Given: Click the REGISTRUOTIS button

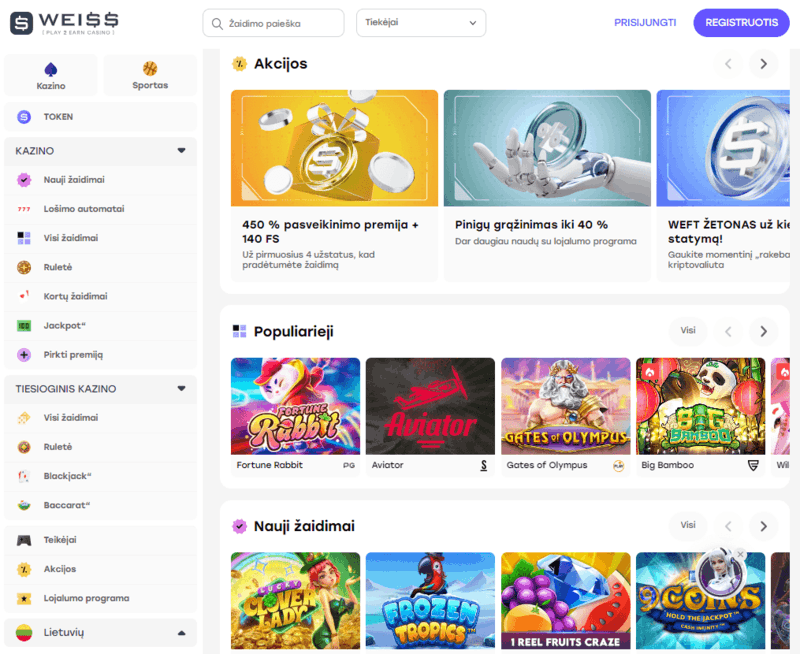Looking at the screenshot, I should point(741,23).
